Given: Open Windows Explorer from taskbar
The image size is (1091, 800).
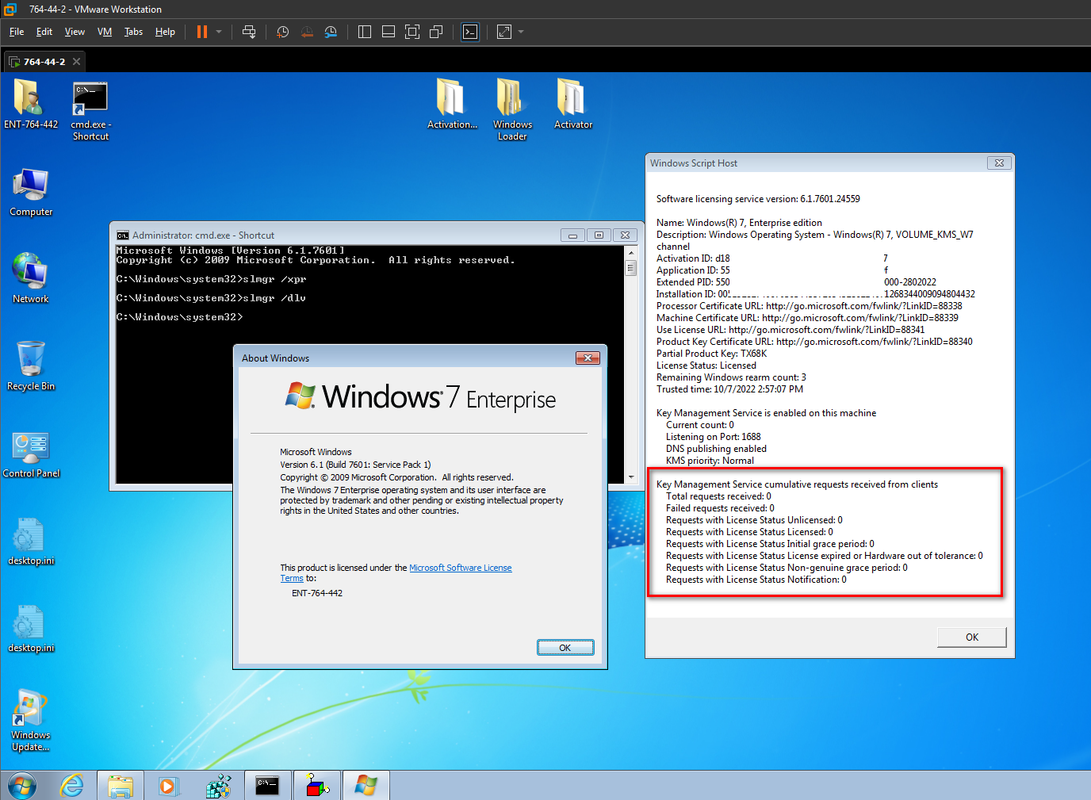Looking at the screenshot, I should [x=120, y=786].
